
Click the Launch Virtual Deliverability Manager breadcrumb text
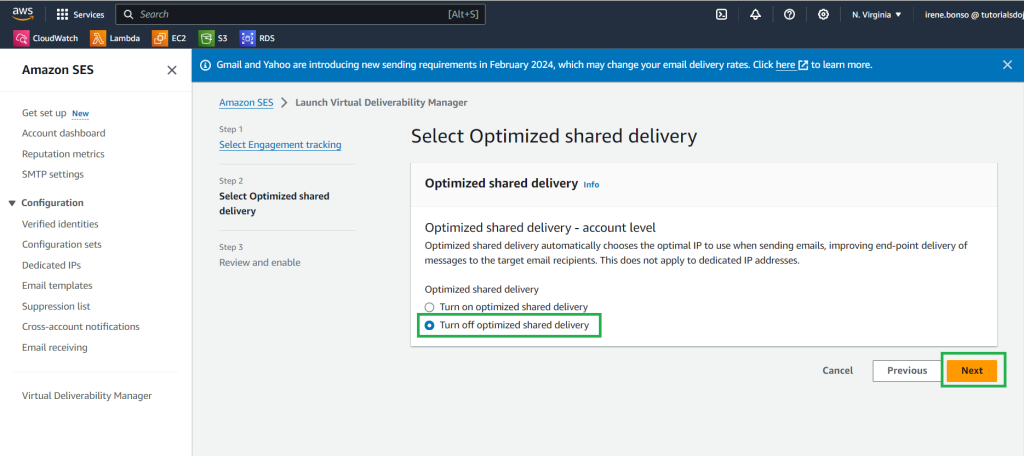click(381, 103)
